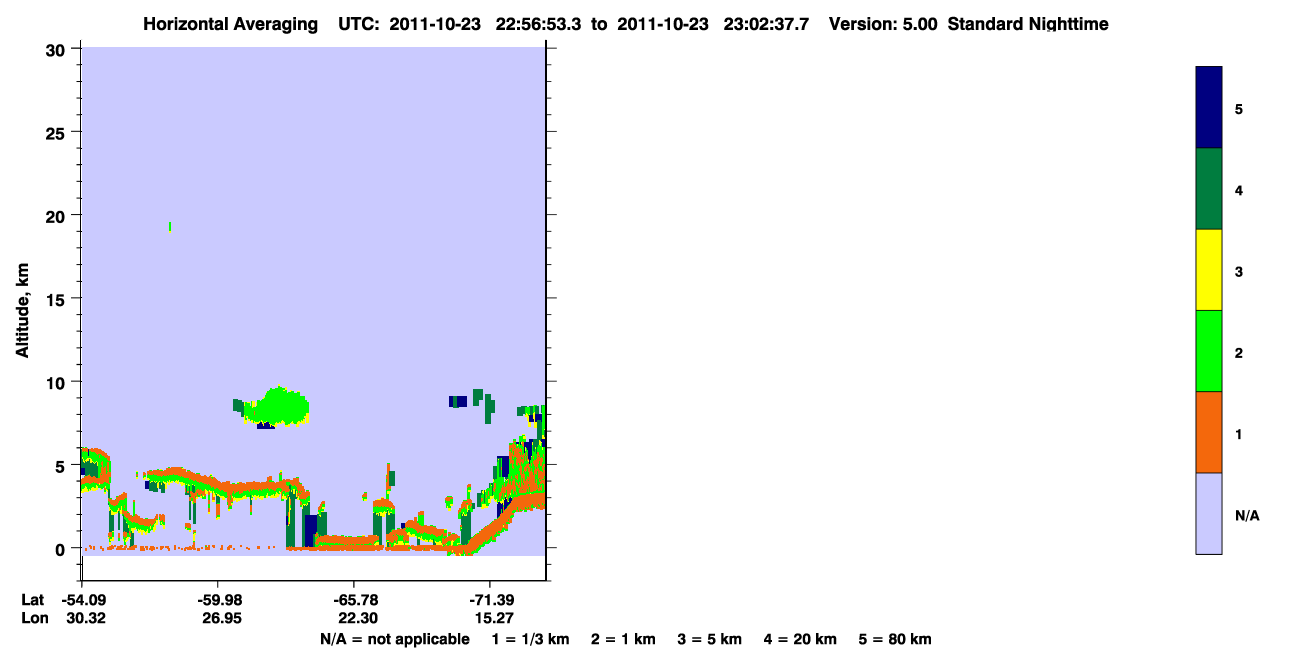Viewport: 1300px width, 667px height.
Task: Click the 0 tick label on altitude axis
Action: point(62,549)
